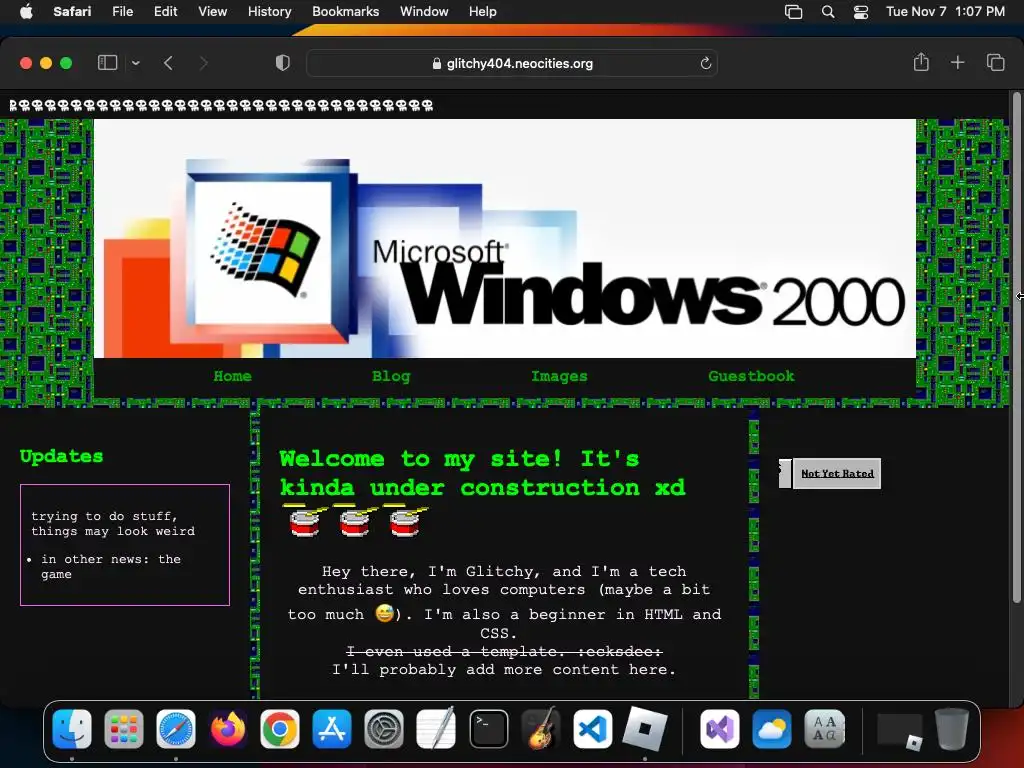1024x768 pixels.
Task: Open Visual Studio Code from the Dock
Action: coord(593,729)
